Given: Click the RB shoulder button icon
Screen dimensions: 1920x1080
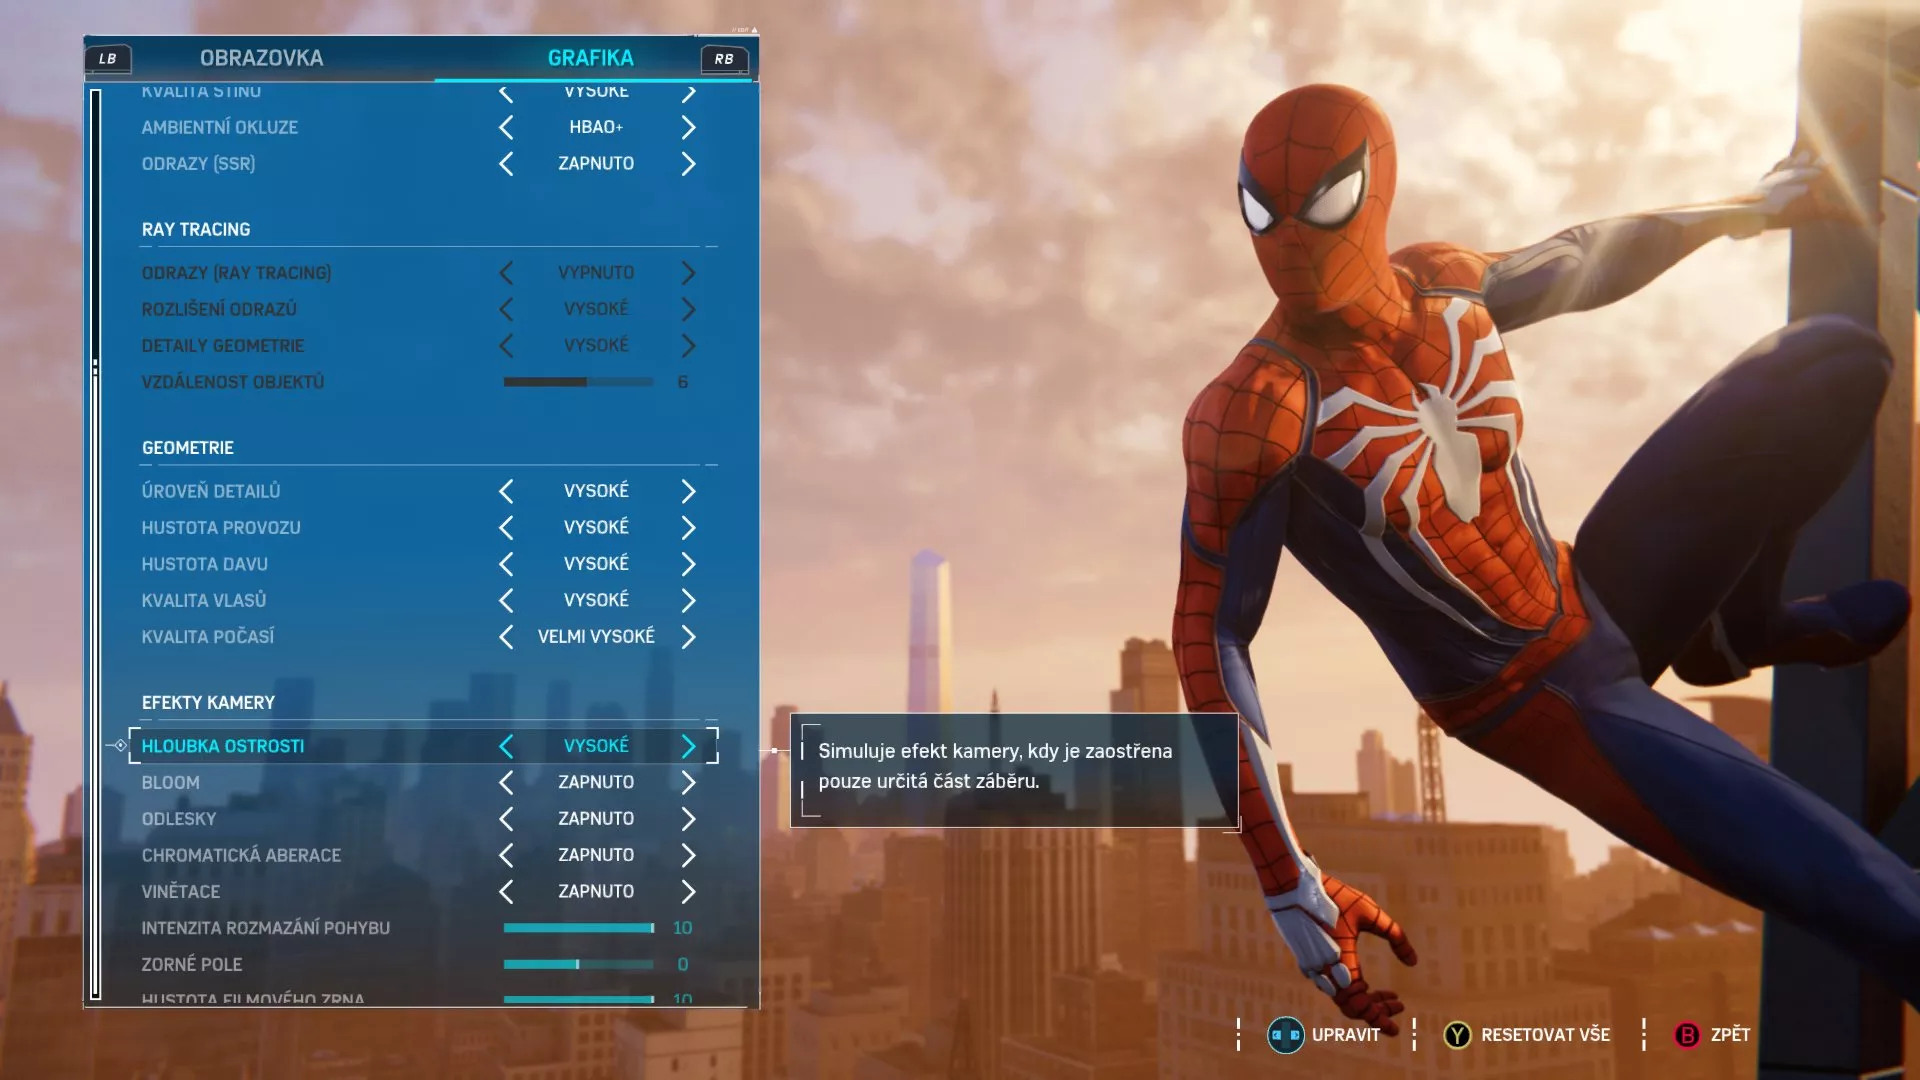Looking at the screenshot, I should 723,60.
